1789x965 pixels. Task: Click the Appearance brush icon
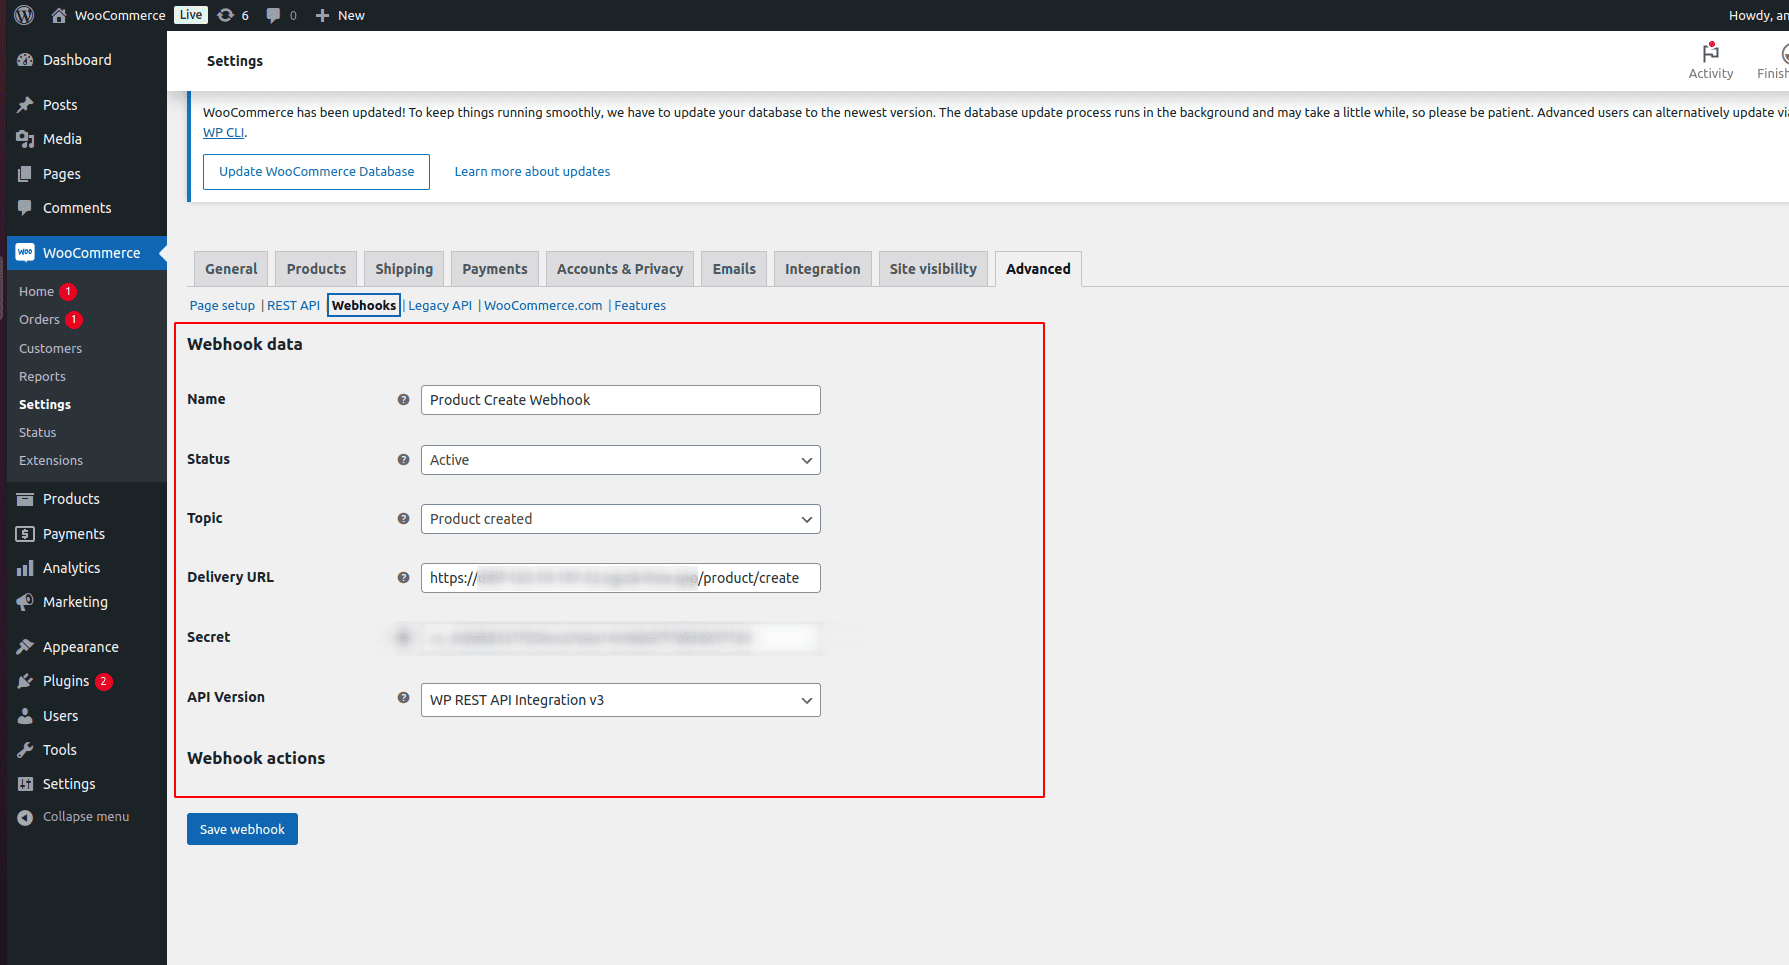tap(25, 647)
